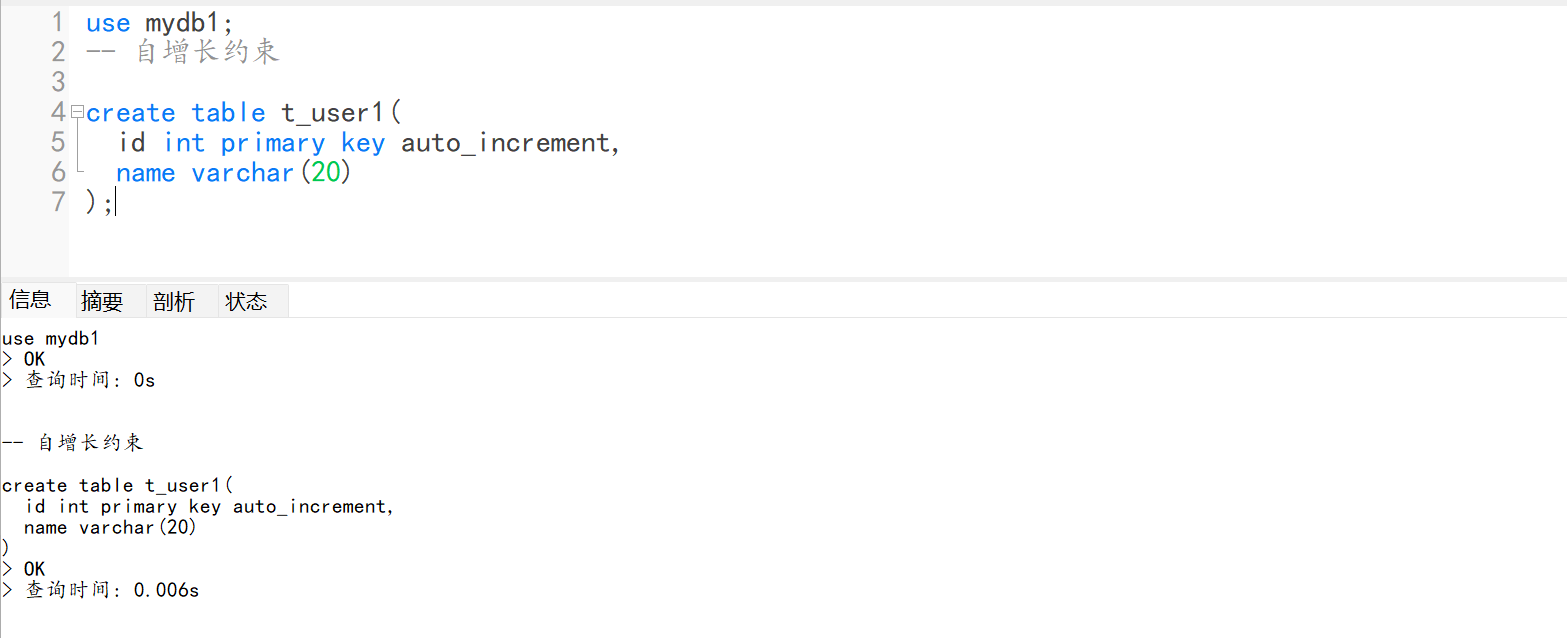Click the 查询时间: 0.006s result text

100,589
